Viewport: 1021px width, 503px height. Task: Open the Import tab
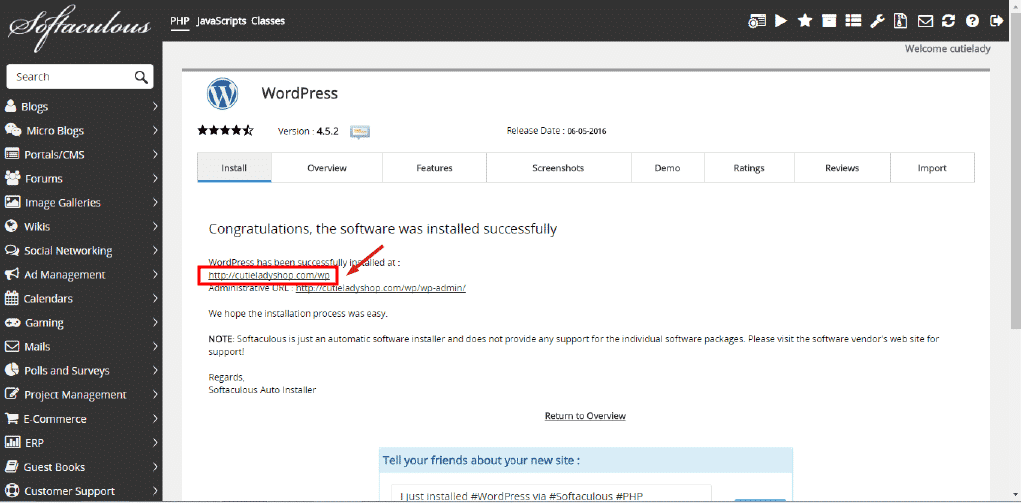coord(932,167)
